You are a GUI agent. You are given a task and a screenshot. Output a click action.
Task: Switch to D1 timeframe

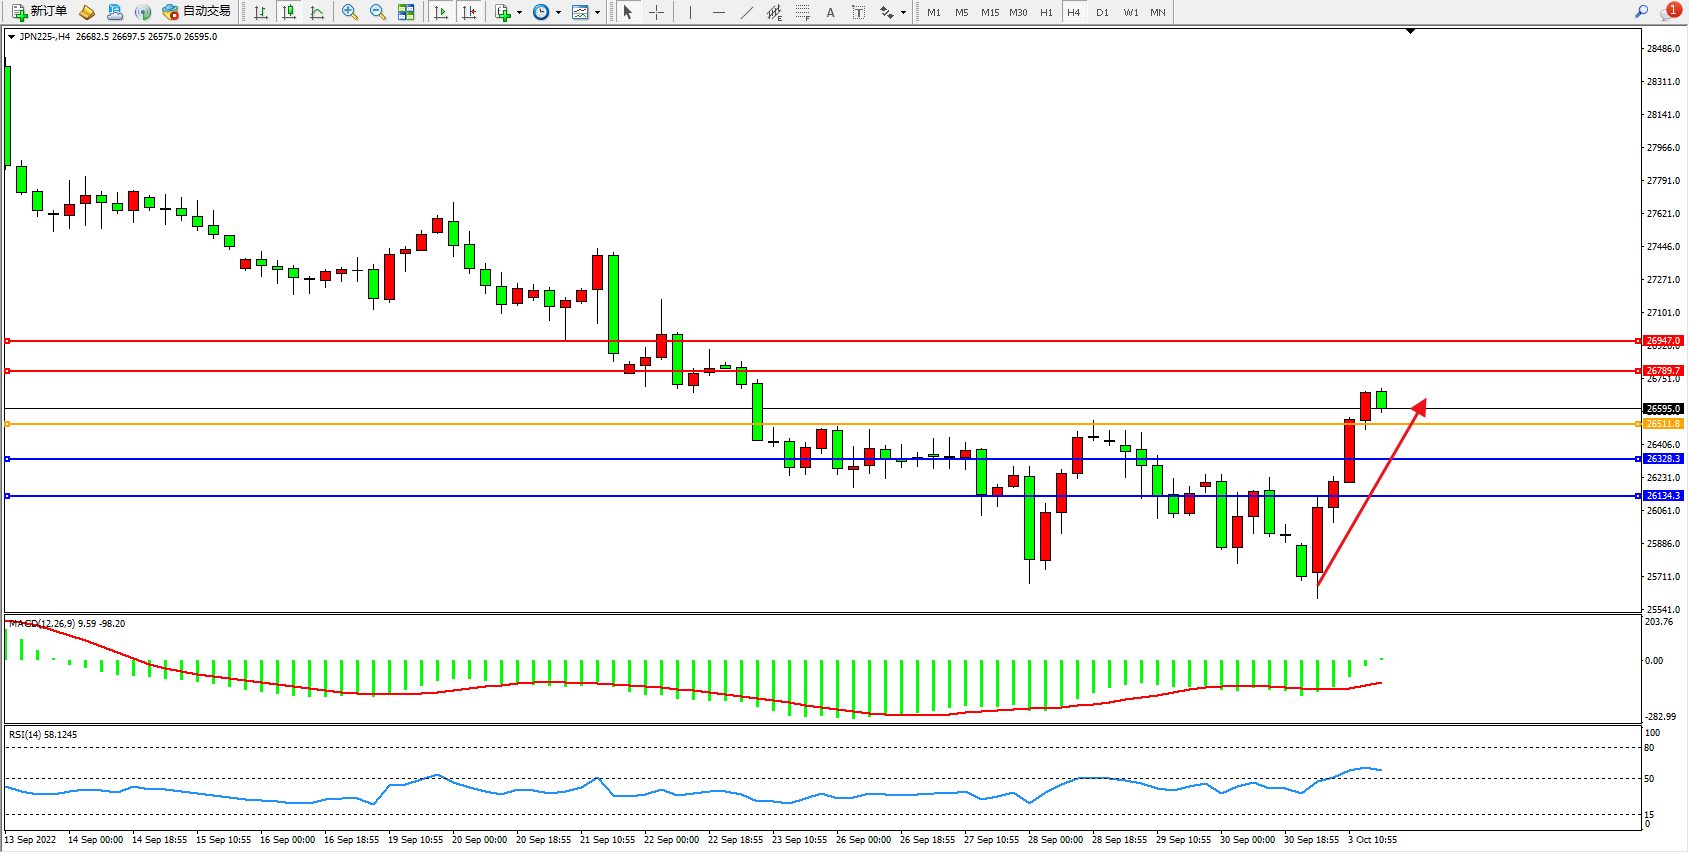pos(1102,12)
